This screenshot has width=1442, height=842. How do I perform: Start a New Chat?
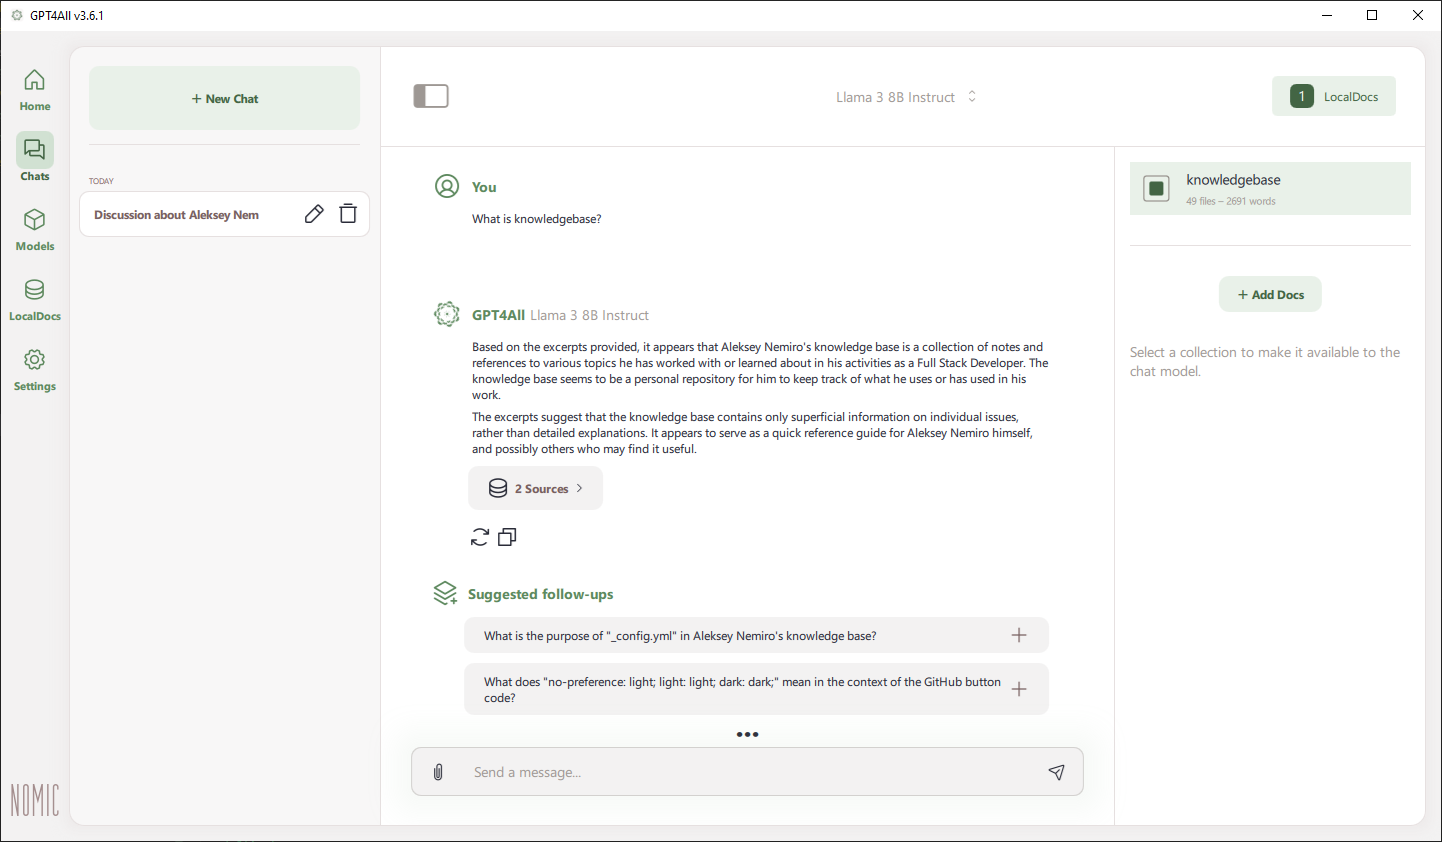click(225, 98)
